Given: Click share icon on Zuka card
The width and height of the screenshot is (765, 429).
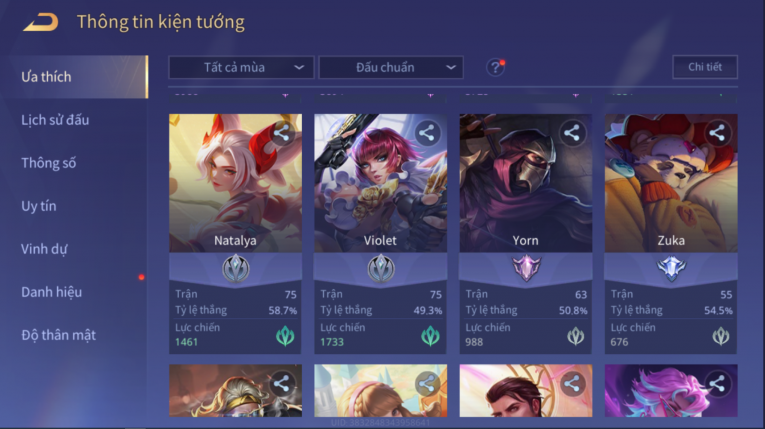Looking at the screenshot, I should (717, 133).
